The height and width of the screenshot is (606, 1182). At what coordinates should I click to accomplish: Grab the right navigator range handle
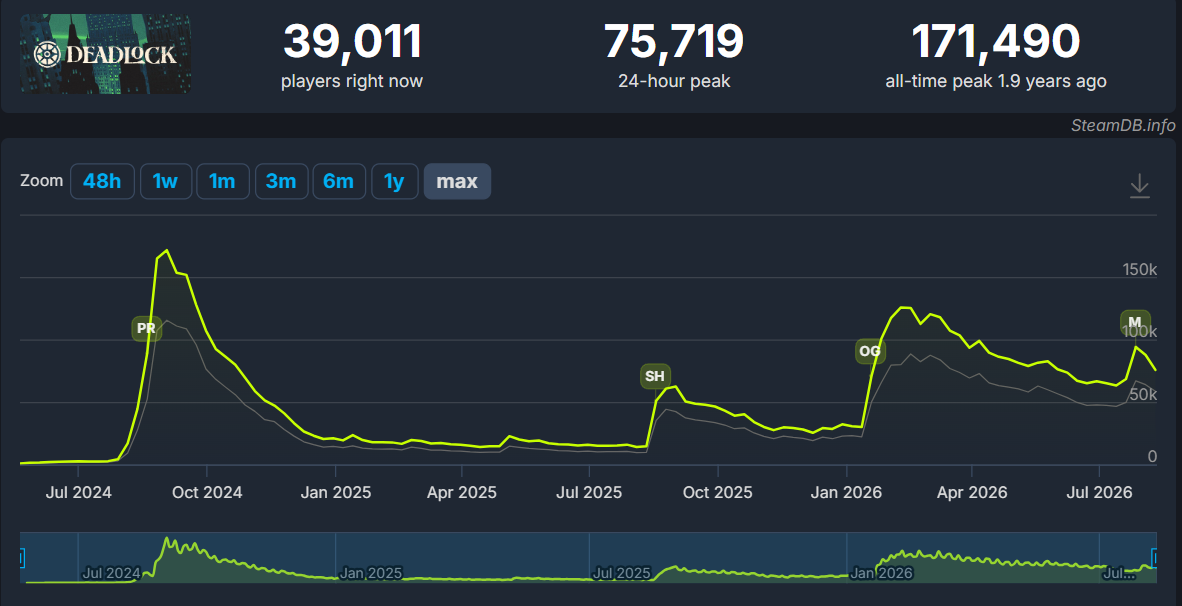(1155, 558)
